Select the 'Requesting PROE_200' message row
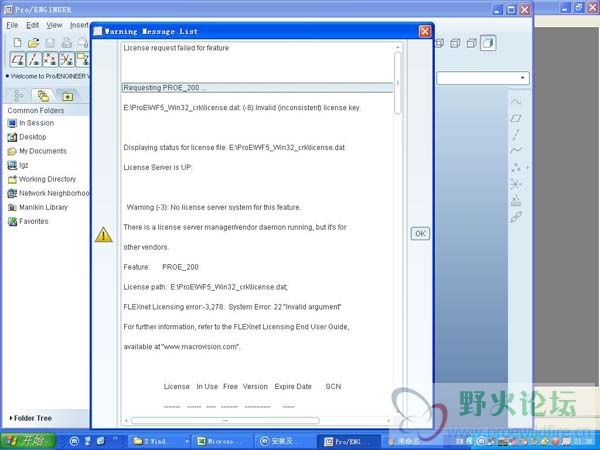This screenshot has height=450, width=600. pyautogui.click(x=257, y=88)
